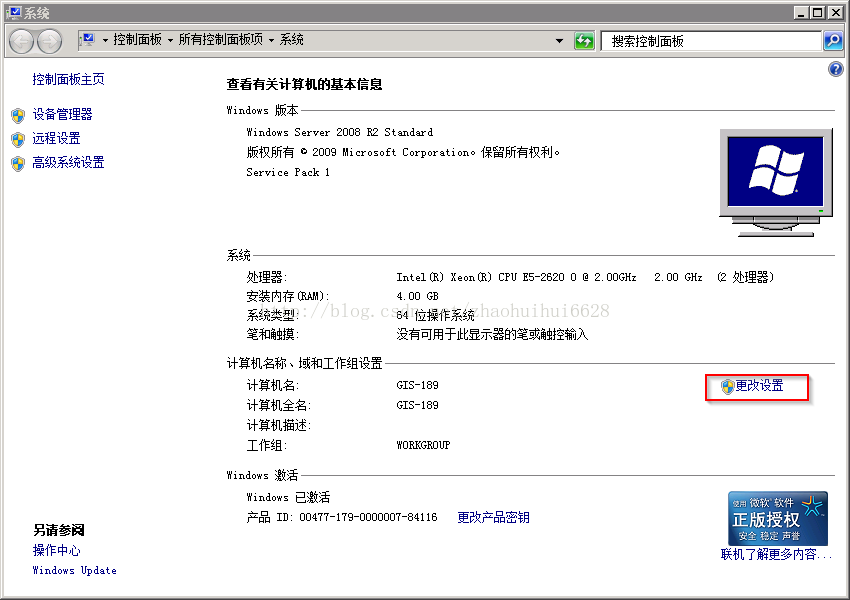The image size is (850, 600).
Task: Open the address bar history dropdown
Action: pyautogui.click(x=559, y=41)
